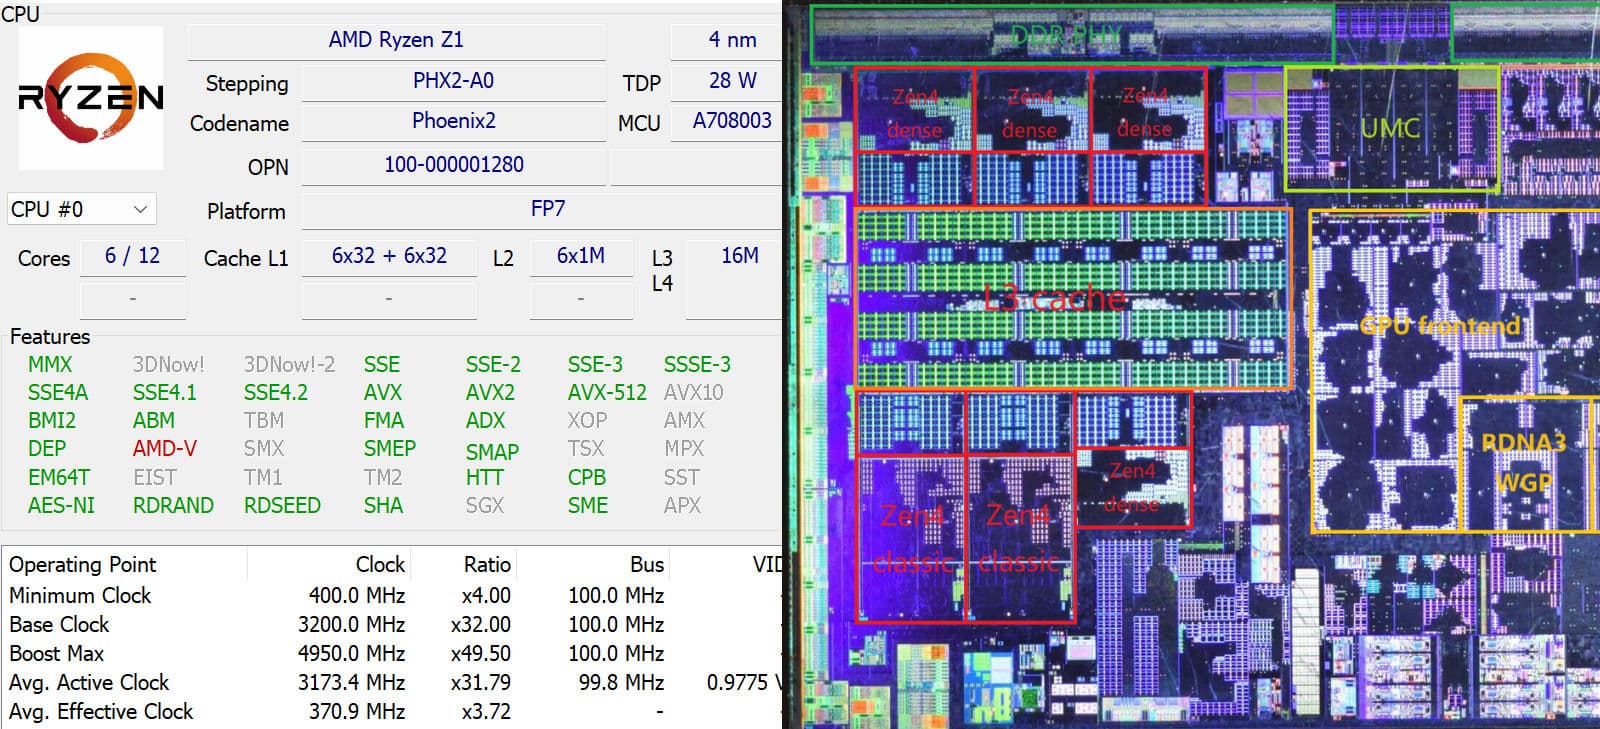Select the SSSE-3 feature flag
1600x729 pixels.
(697, 365)
